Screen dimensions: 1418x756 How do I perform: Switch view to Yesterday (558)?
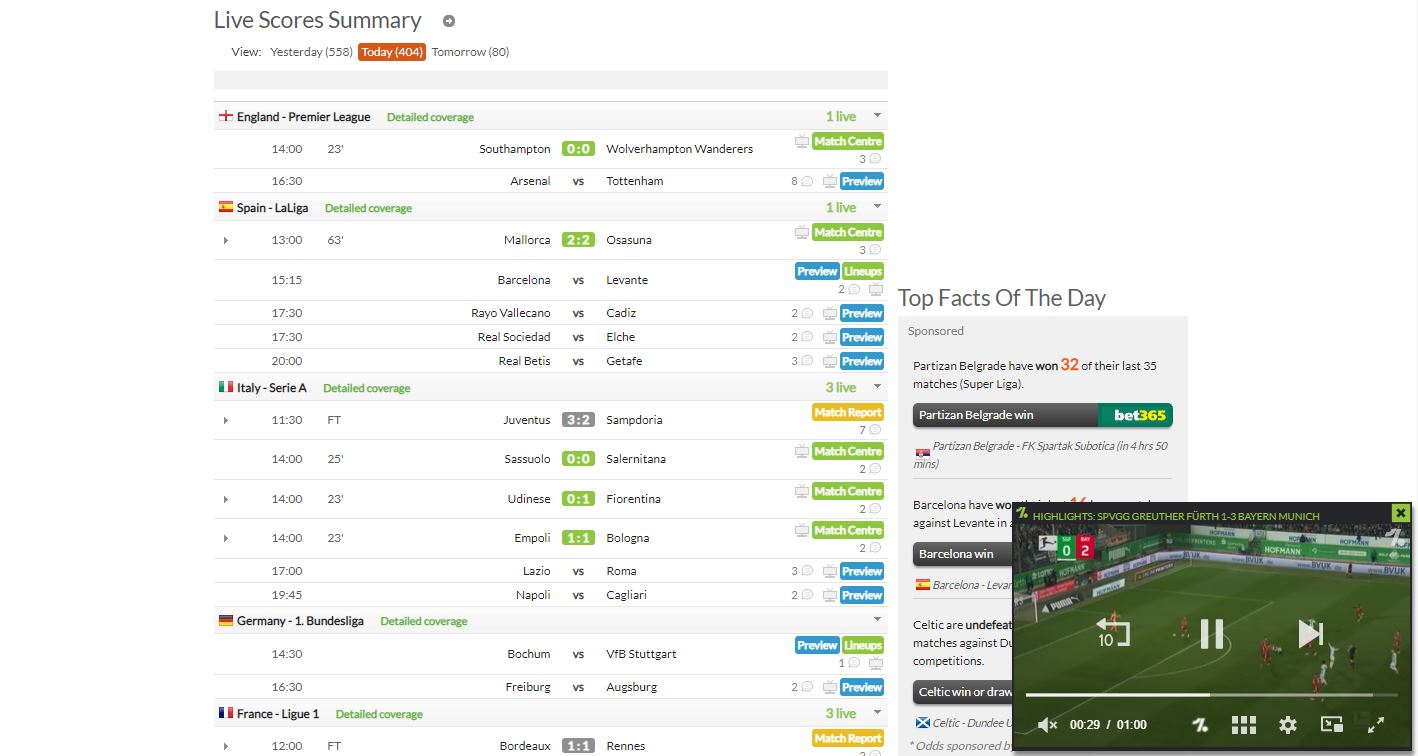pyautogui.click(x=311, y=52)
